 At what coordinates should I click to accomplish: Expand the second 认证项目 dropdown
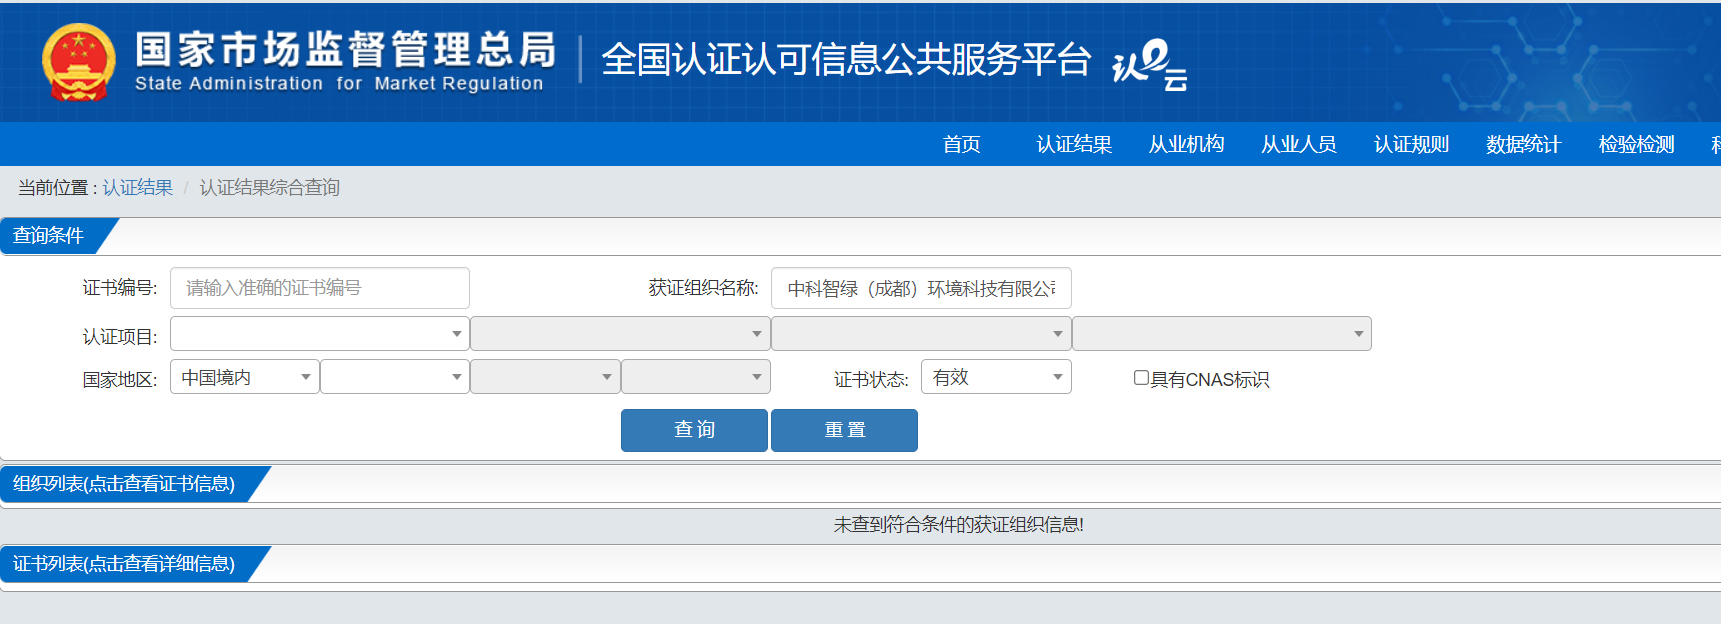pos(620,333)
